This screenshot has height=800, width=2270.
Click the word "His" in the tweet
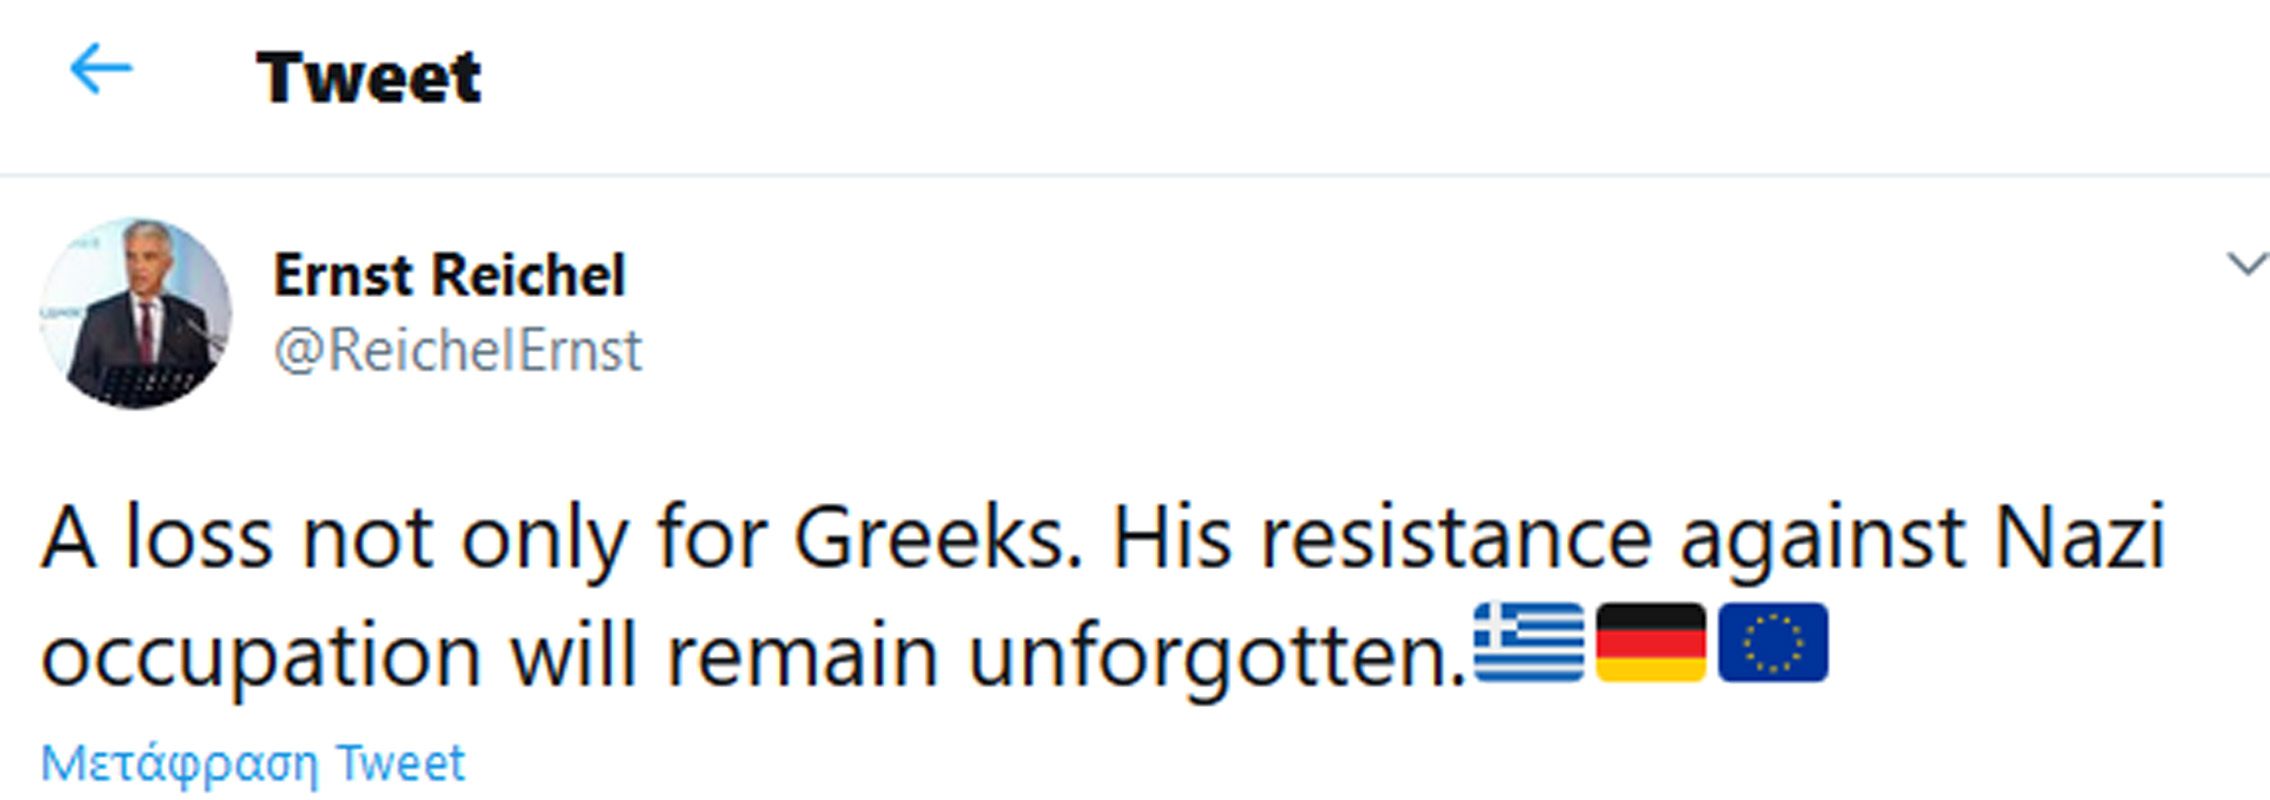(x=1171, y=540)
